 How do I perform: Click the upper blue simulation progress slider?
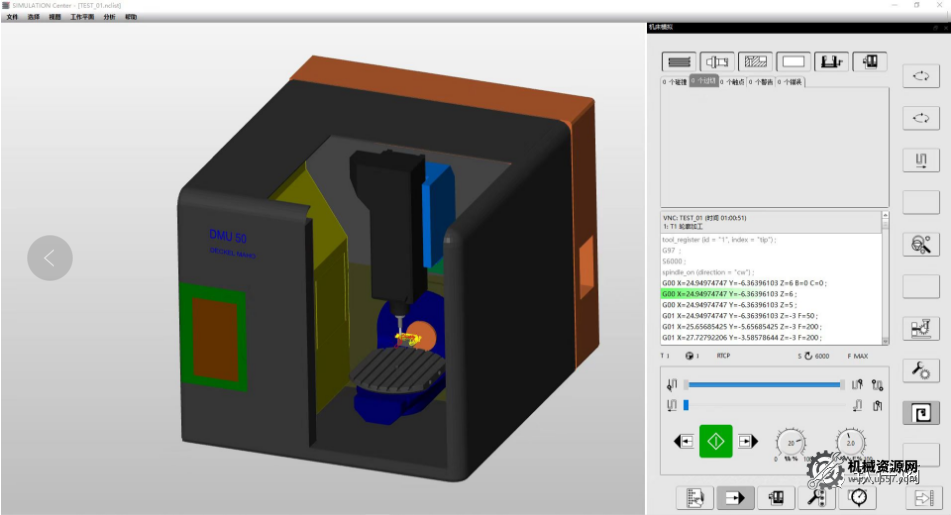(x=765, y=384)
